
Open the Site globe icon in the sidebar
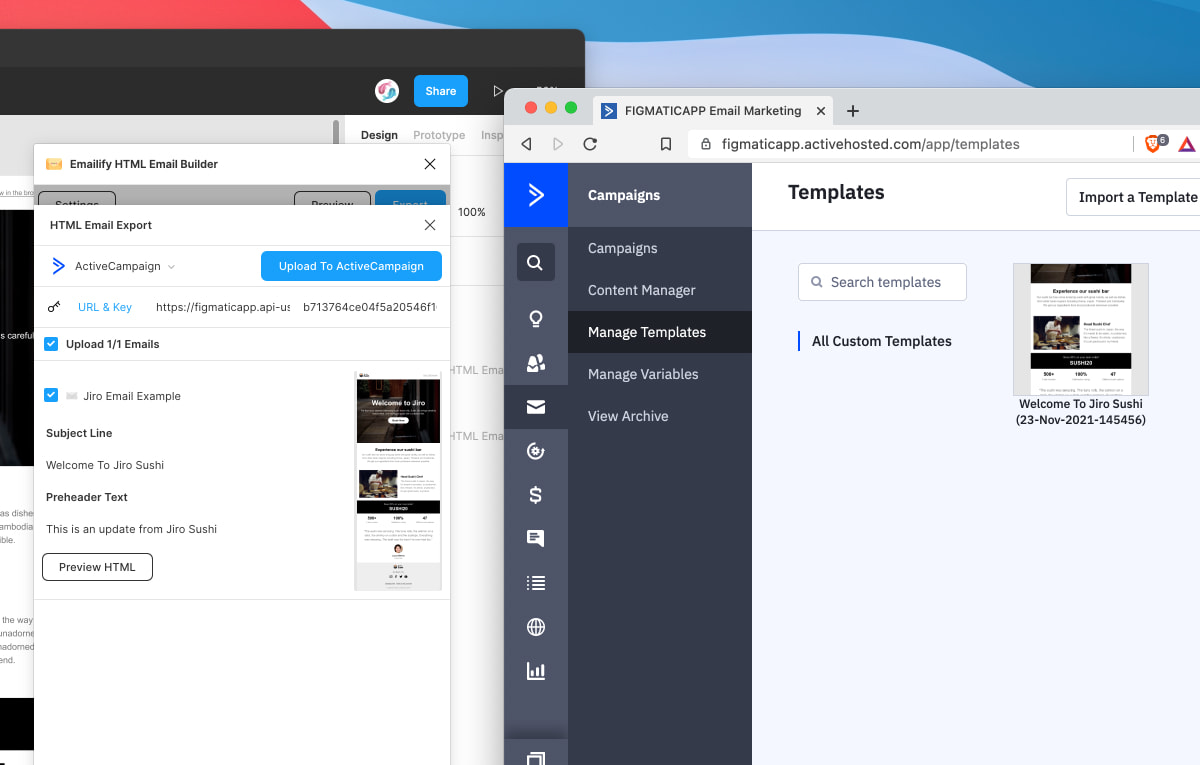[x=536, y=627]
